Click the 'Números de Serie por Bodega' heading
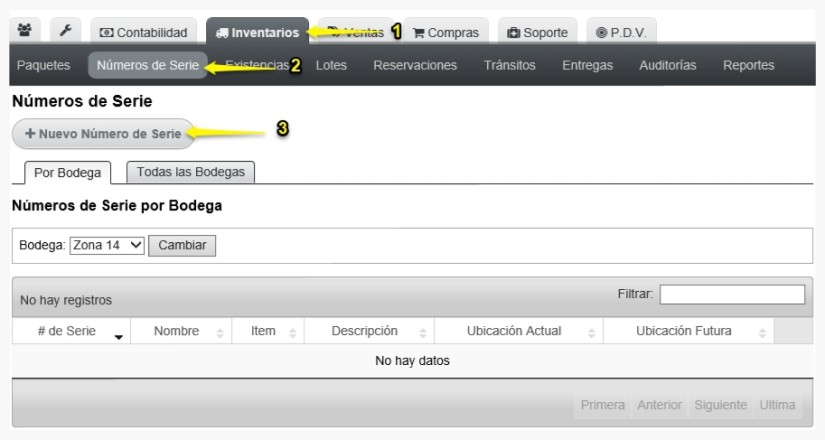Viewport: 825px width, 440px height. [117, 205]
